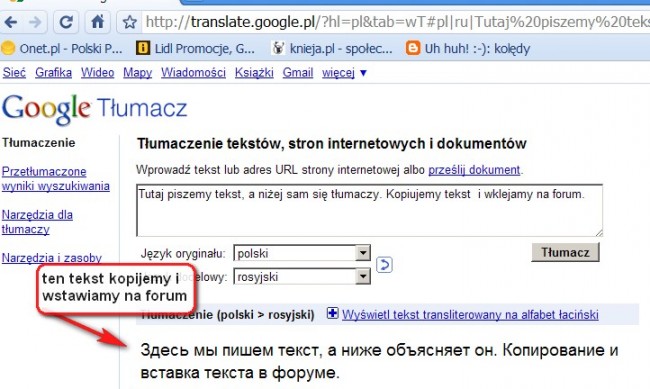Viewport: 650px width, 389px height.
Task: Reload the page with the refresh icon
Action: click(x=66, y=22)
